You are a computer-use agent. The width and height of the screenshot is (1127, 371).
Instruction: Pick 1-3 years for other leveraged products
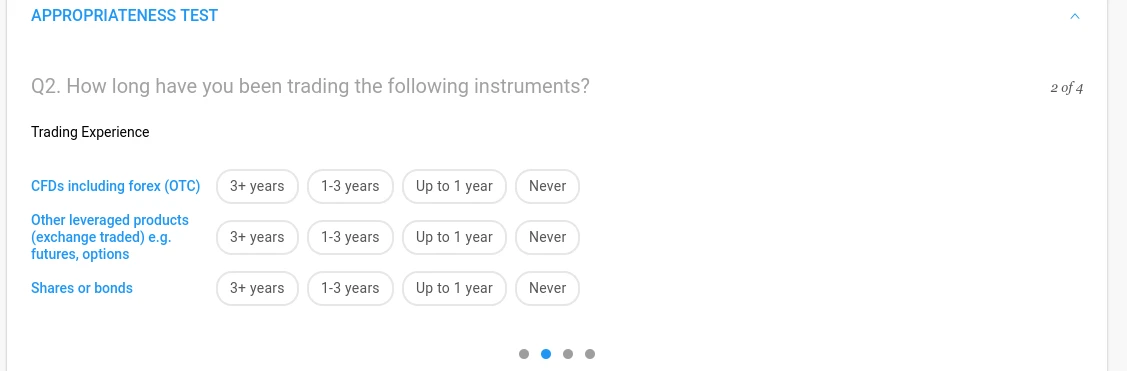tap(350, 237)
